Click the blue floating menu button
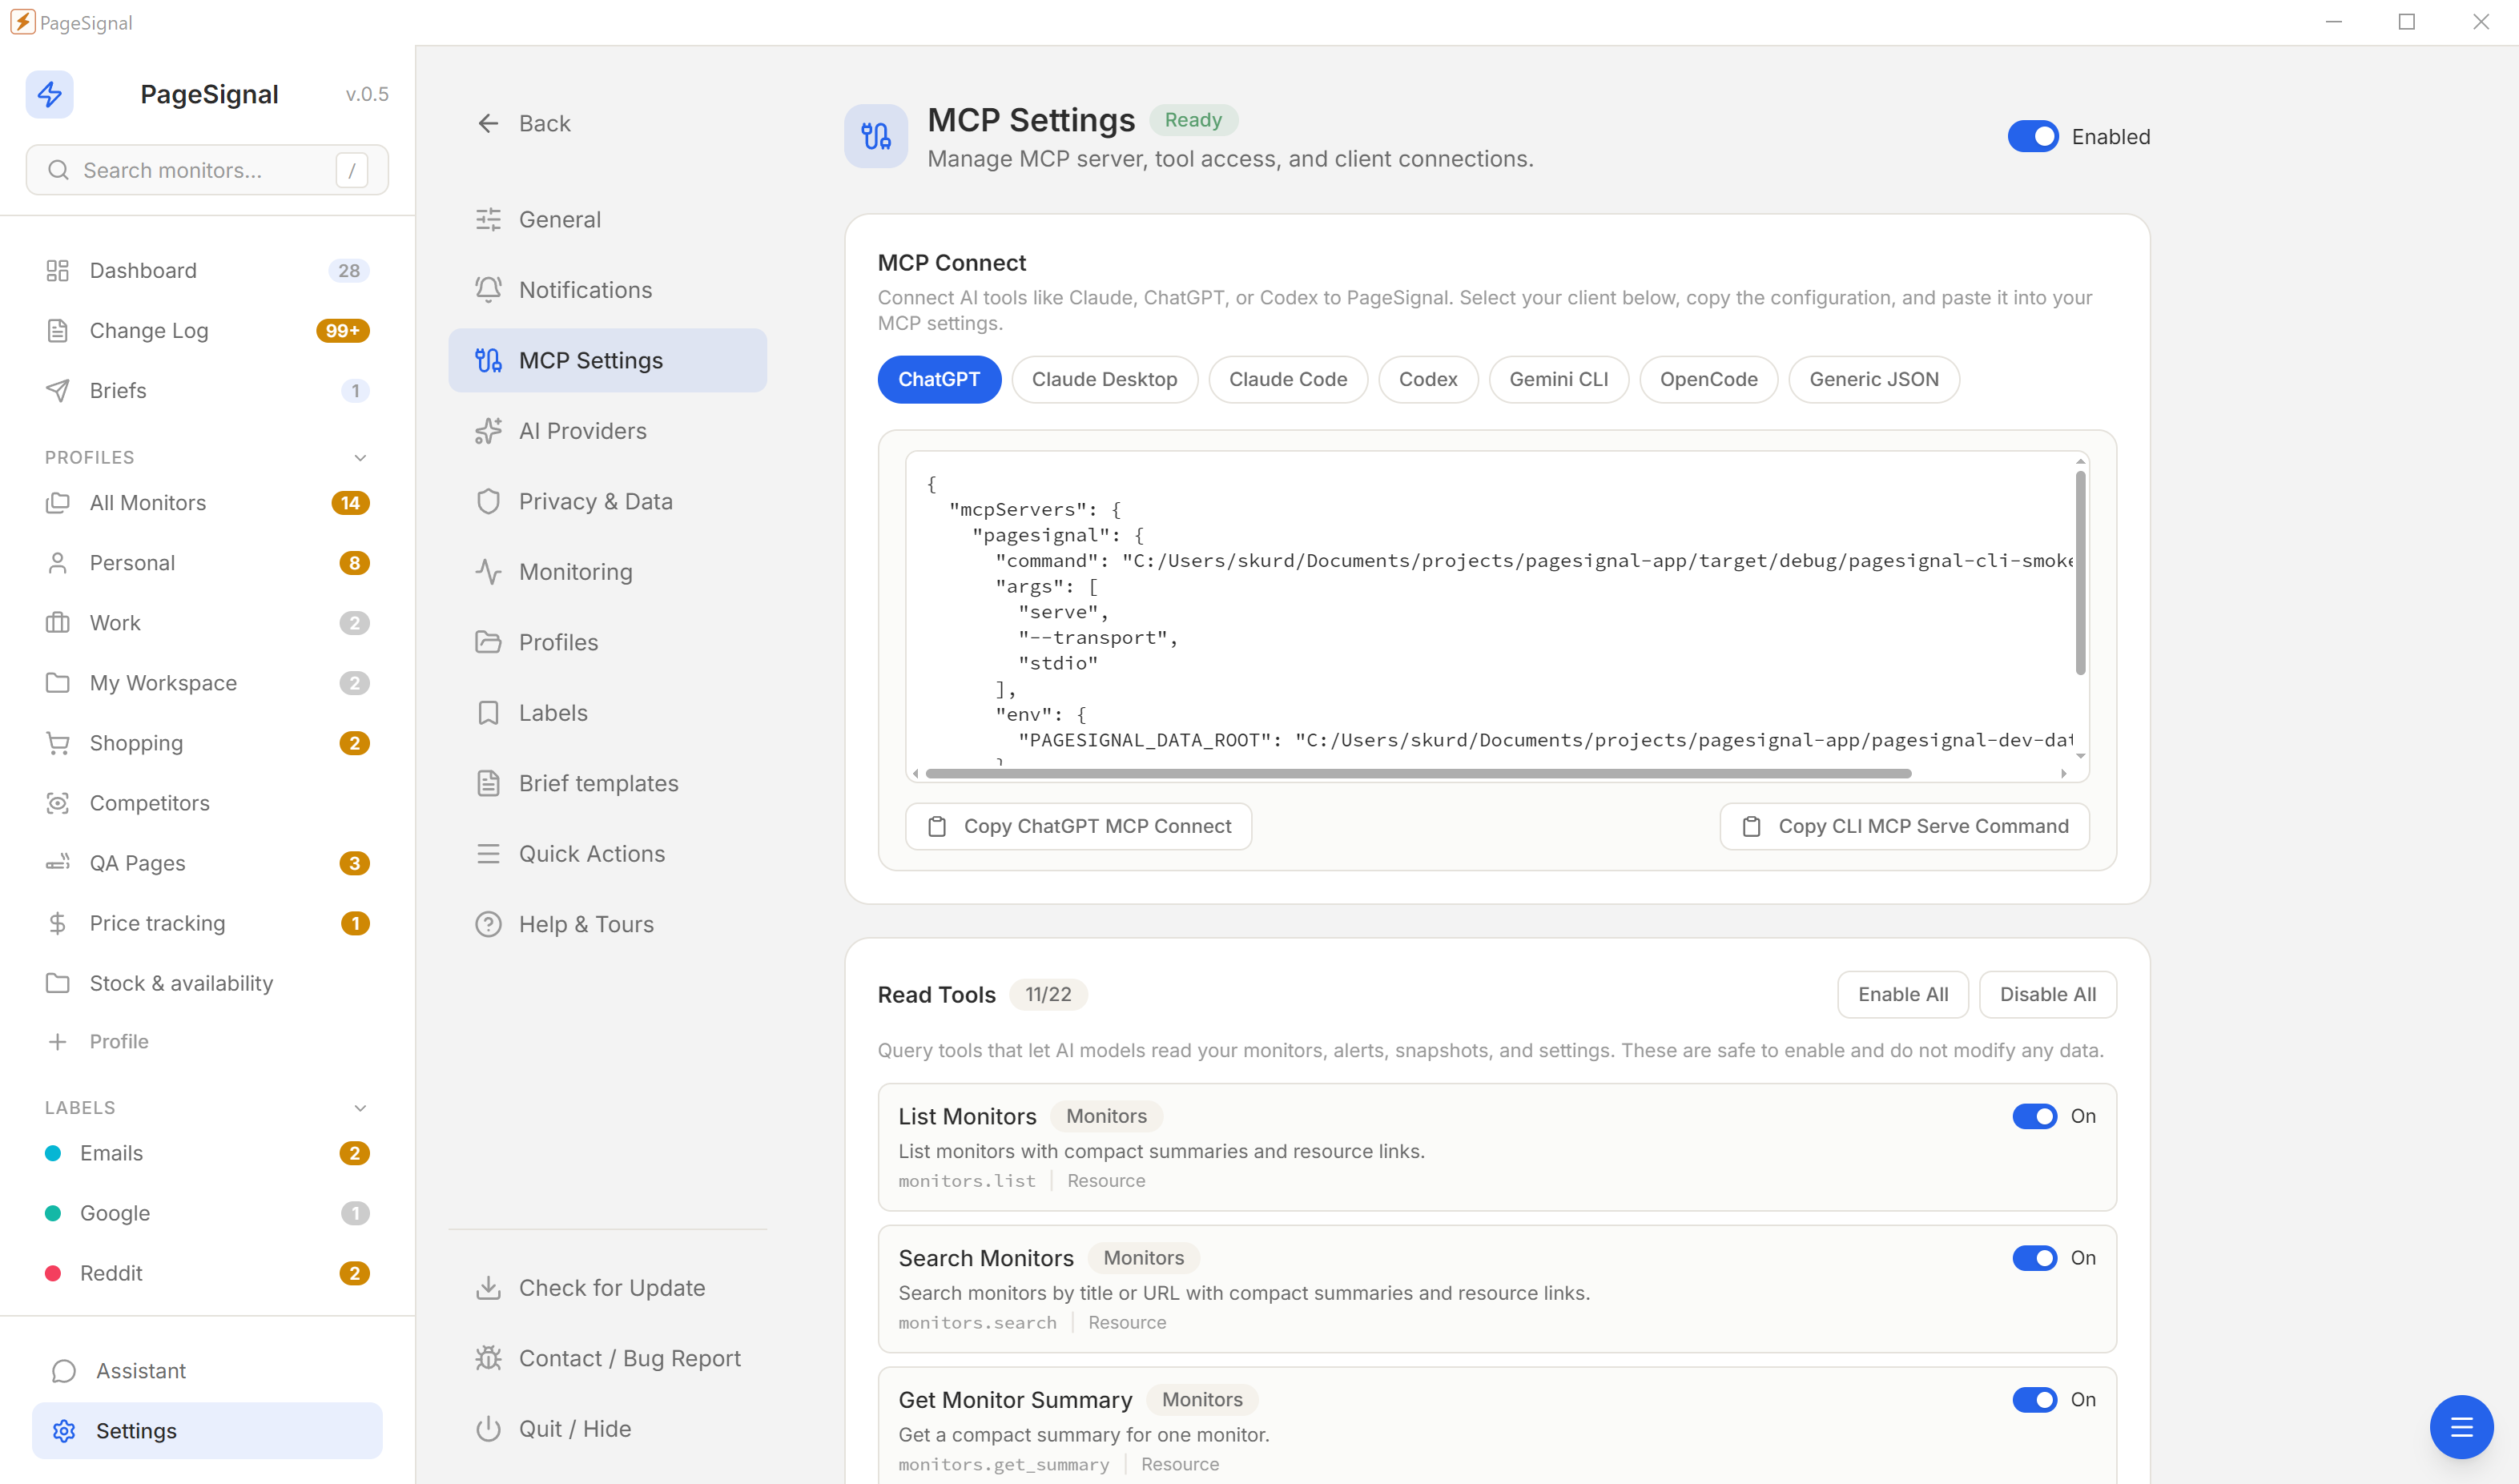The image size is (2519, 1484). (x=2461, y=1426)
